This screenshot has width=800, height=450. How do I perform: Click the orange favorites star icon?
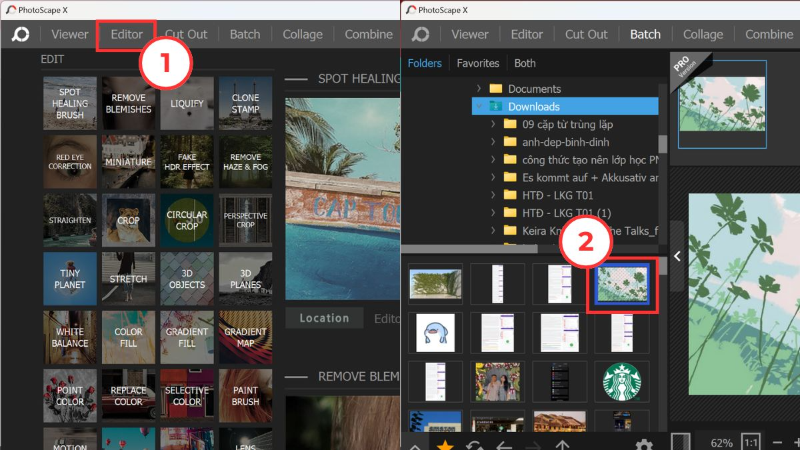(x=445, y=445)
